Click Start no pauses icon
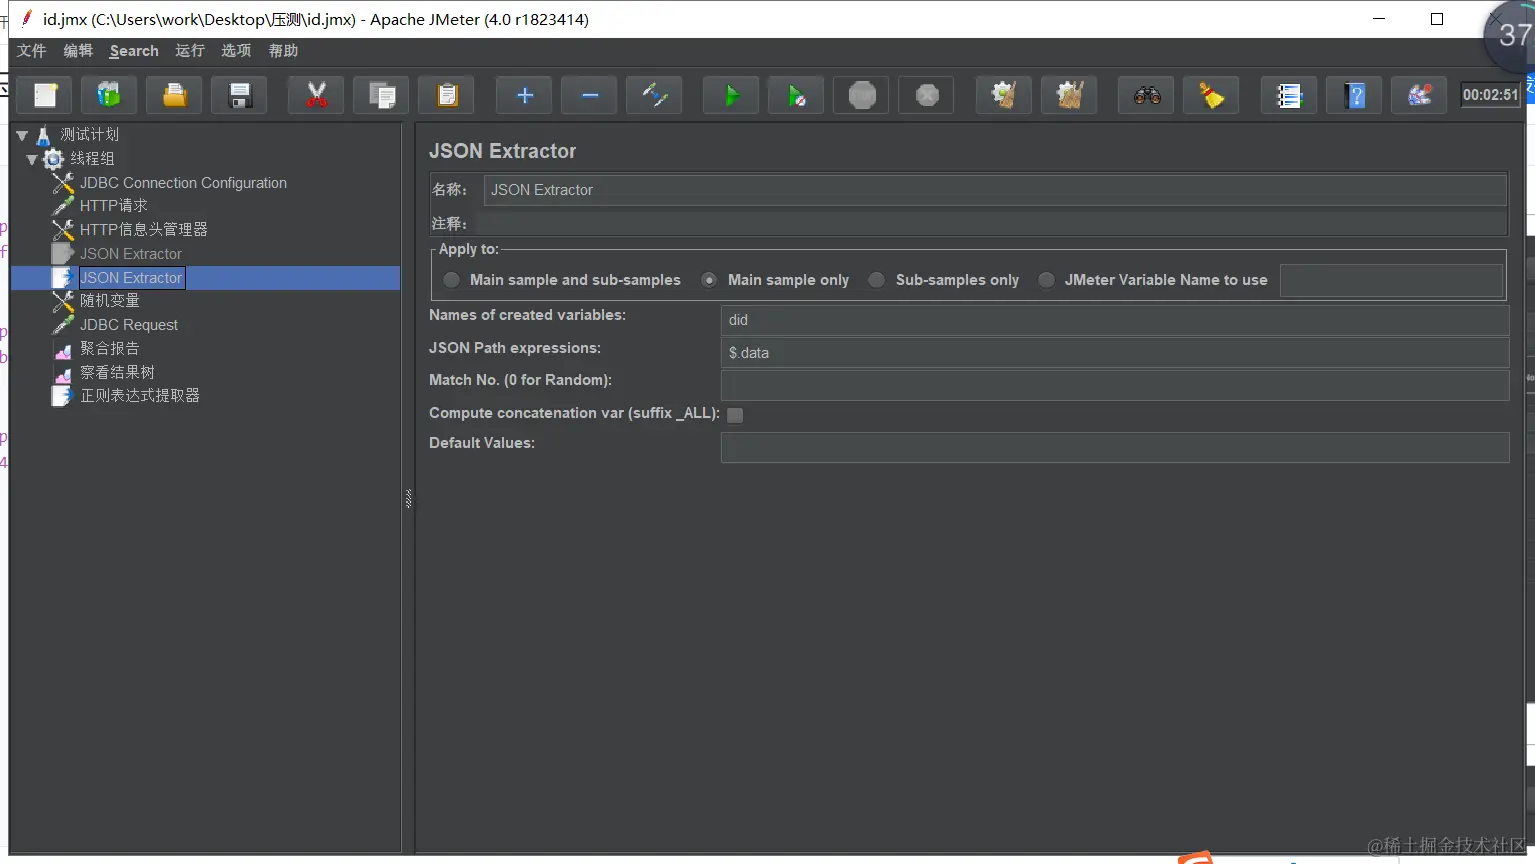The width and height of the screenshot is (1535, 864). (x=796, y=95)
